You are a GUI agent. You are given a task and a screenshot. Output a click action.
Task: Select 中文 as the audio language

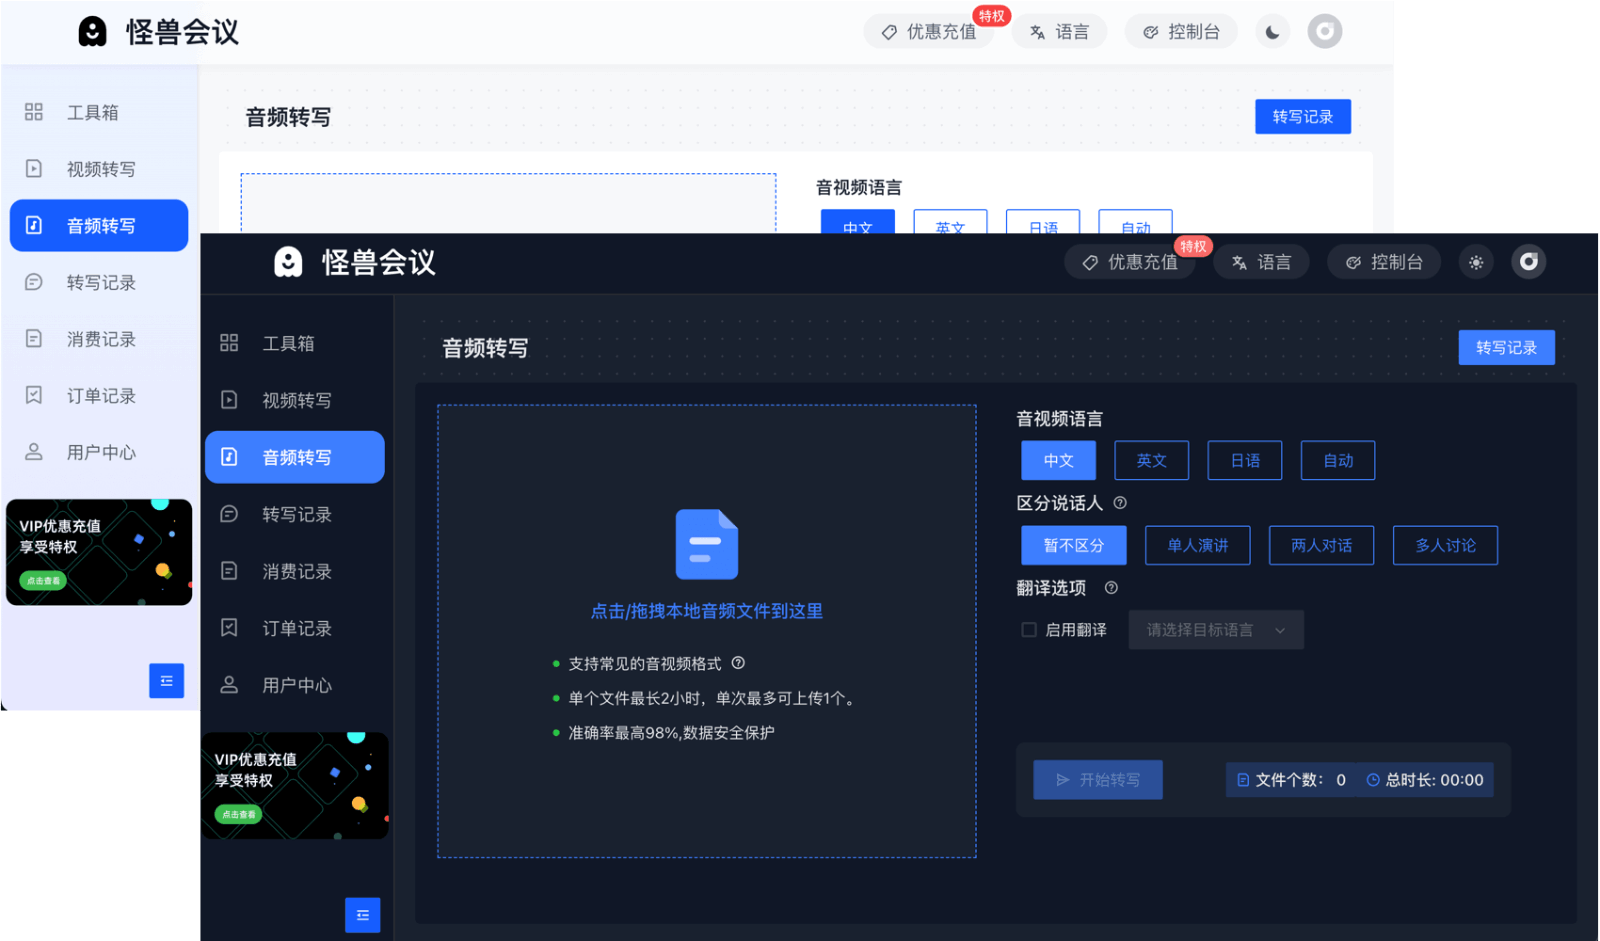(1058, 460)
